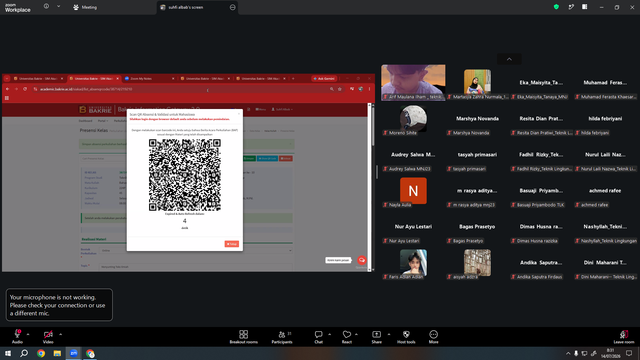Open audio options caret beside Audio

pos(28,334)
